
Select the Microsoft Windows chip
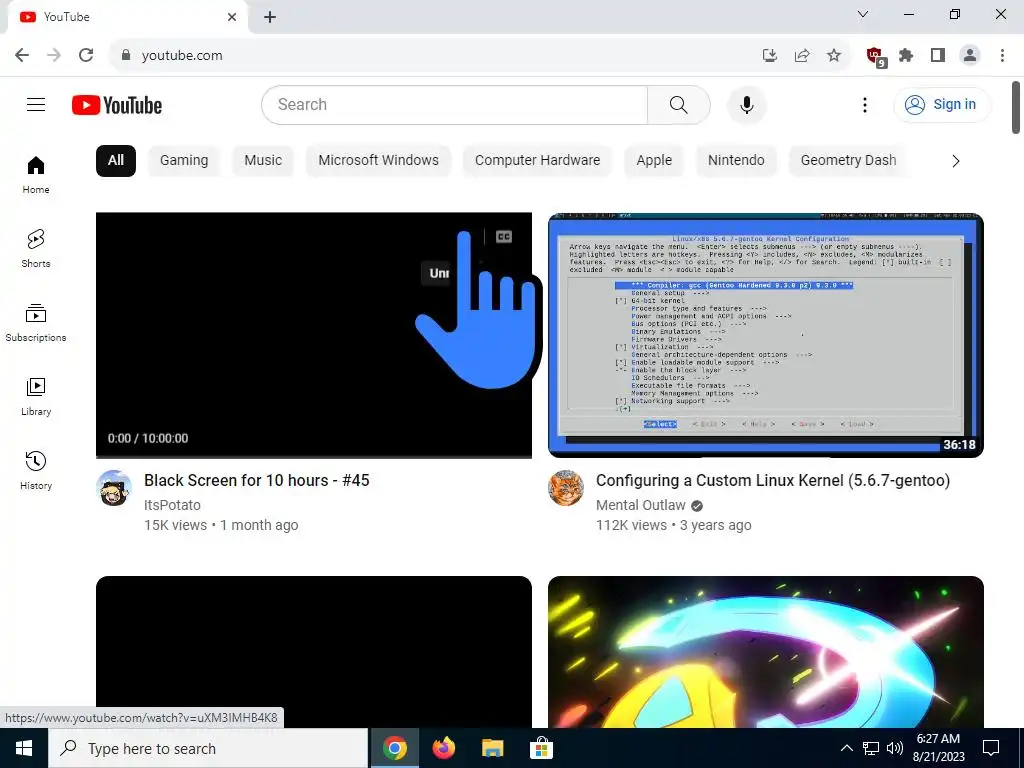tap(379, 161)
